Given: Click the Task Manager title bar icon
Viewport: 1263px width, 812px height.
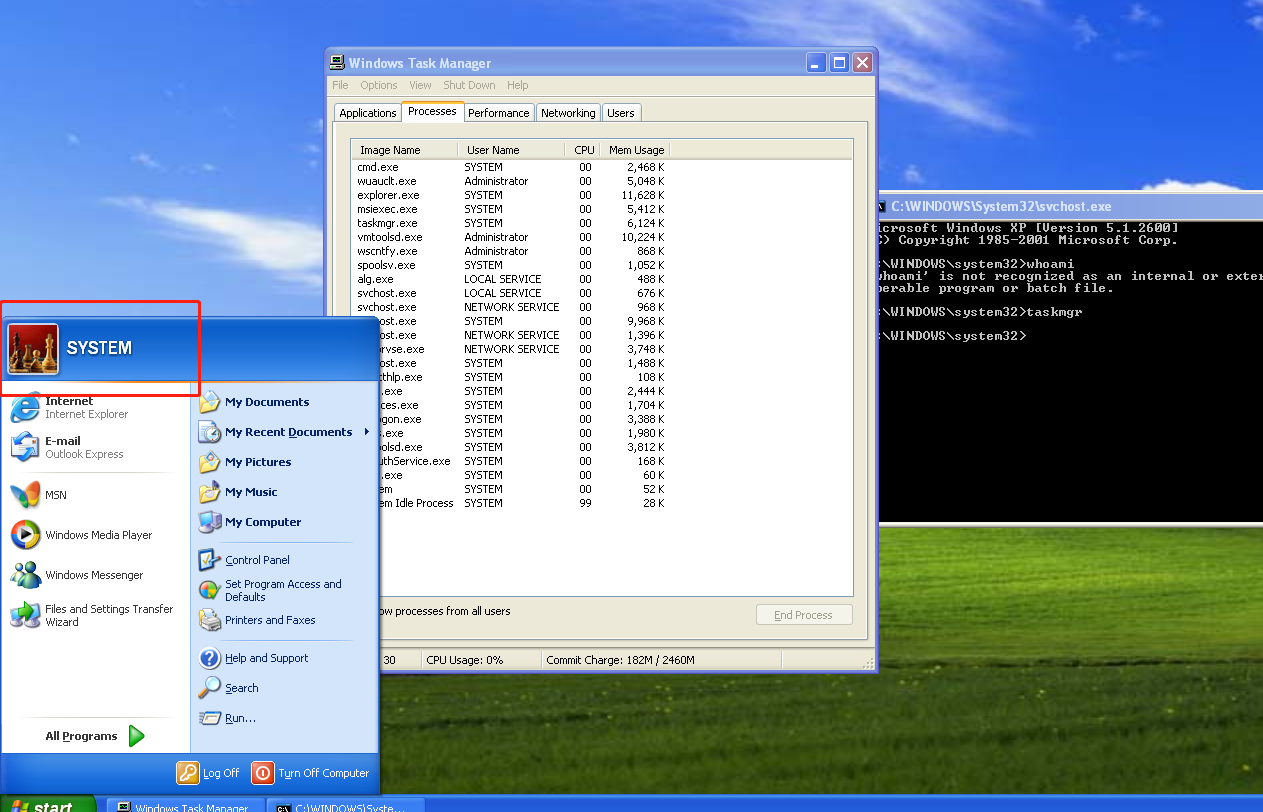Looking at the screenshot, I should tap(338, 63).
